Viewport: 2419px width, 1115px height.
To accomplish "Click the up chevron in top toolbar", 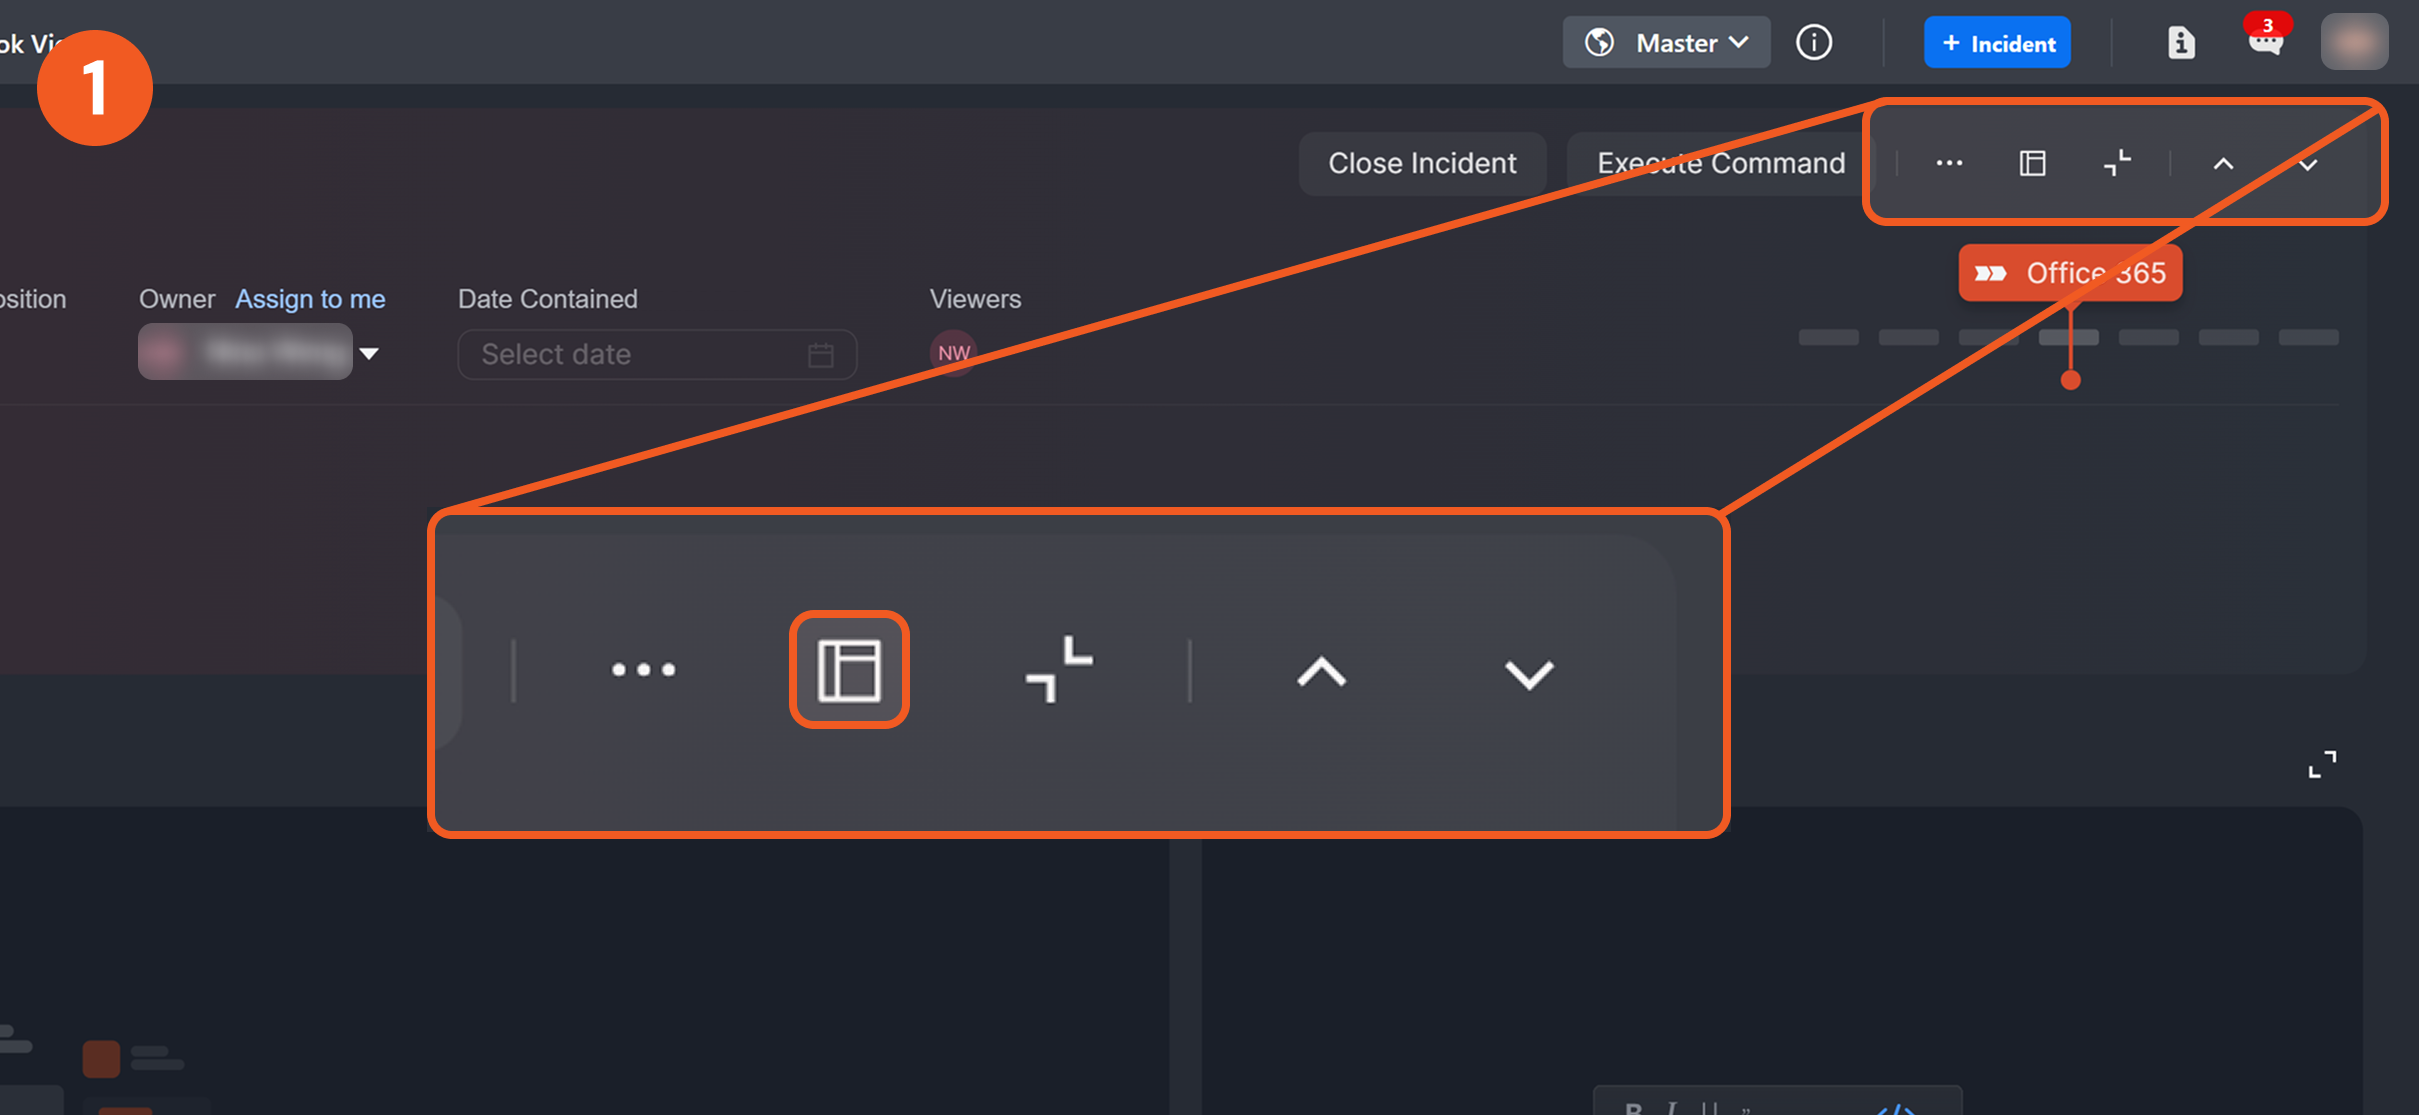I will [2223, 164].
